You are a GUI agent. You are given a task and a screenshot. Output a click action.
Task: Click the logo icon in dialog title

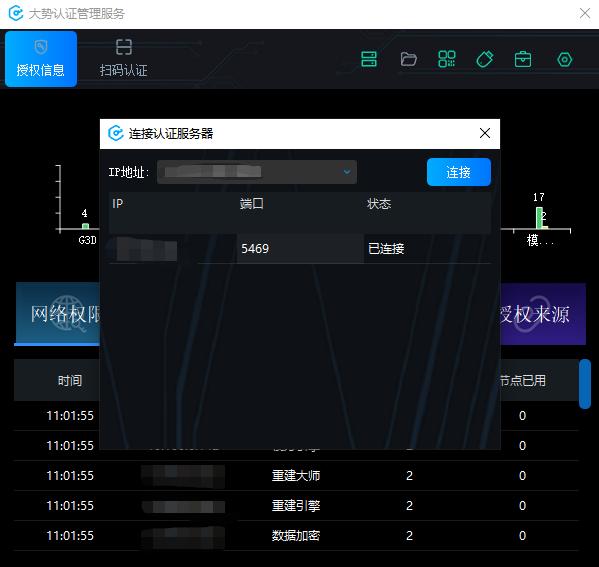pos(116,133)
